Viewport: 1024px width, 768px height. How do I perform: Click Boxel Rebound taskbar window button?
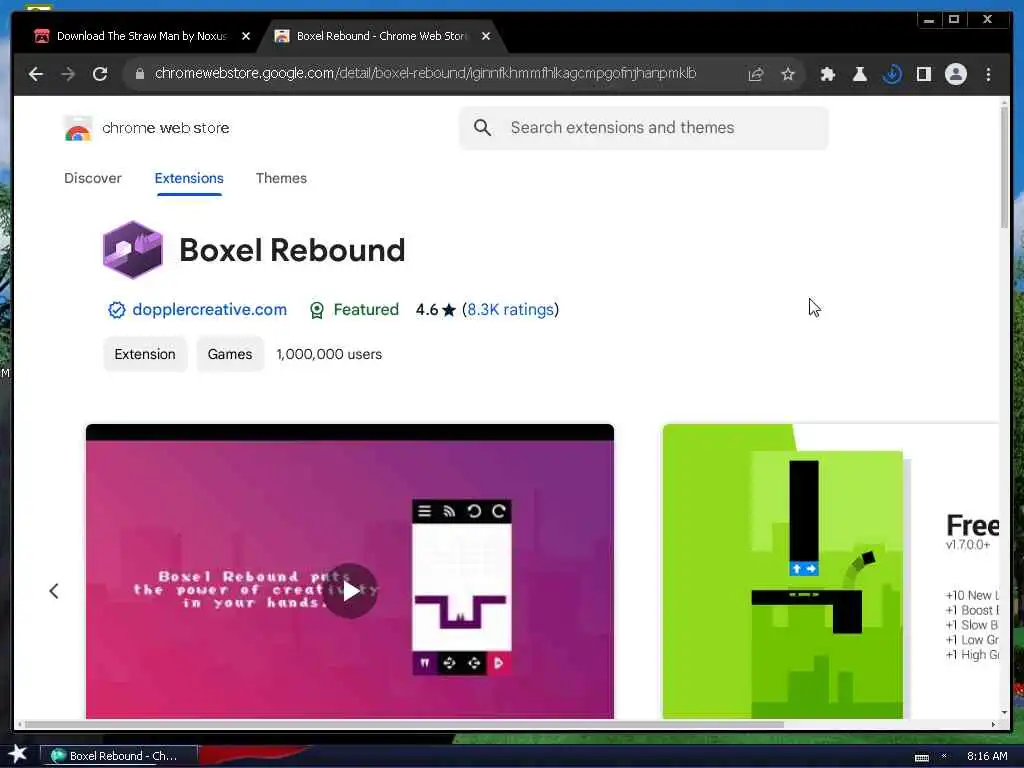[x=119, y=756]
